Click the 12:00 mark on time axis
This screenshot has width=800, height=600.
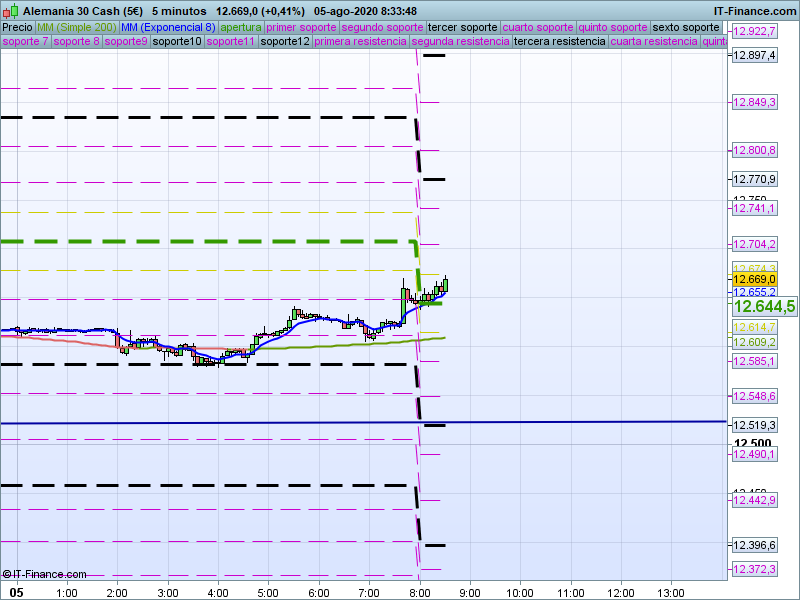621,592
